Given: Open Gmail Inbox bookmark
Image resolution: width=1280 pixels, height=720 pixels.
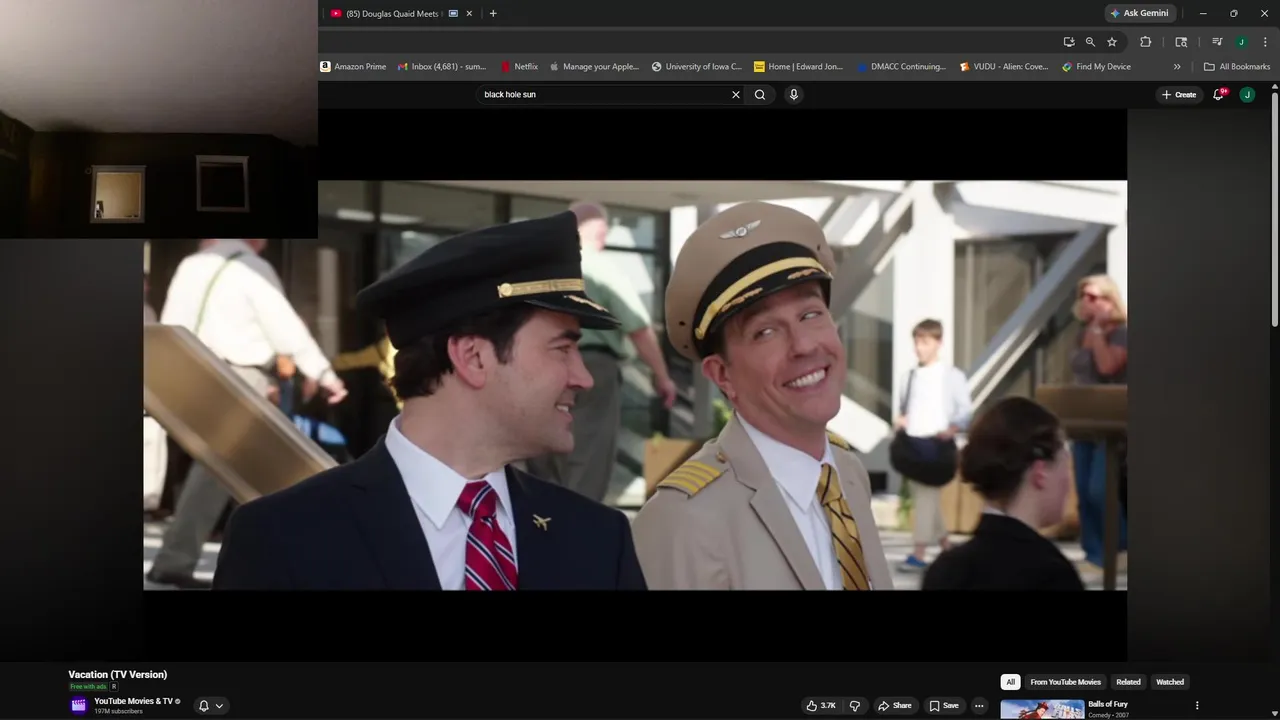Looking at the screenshot, I should (x=442, y=67).
